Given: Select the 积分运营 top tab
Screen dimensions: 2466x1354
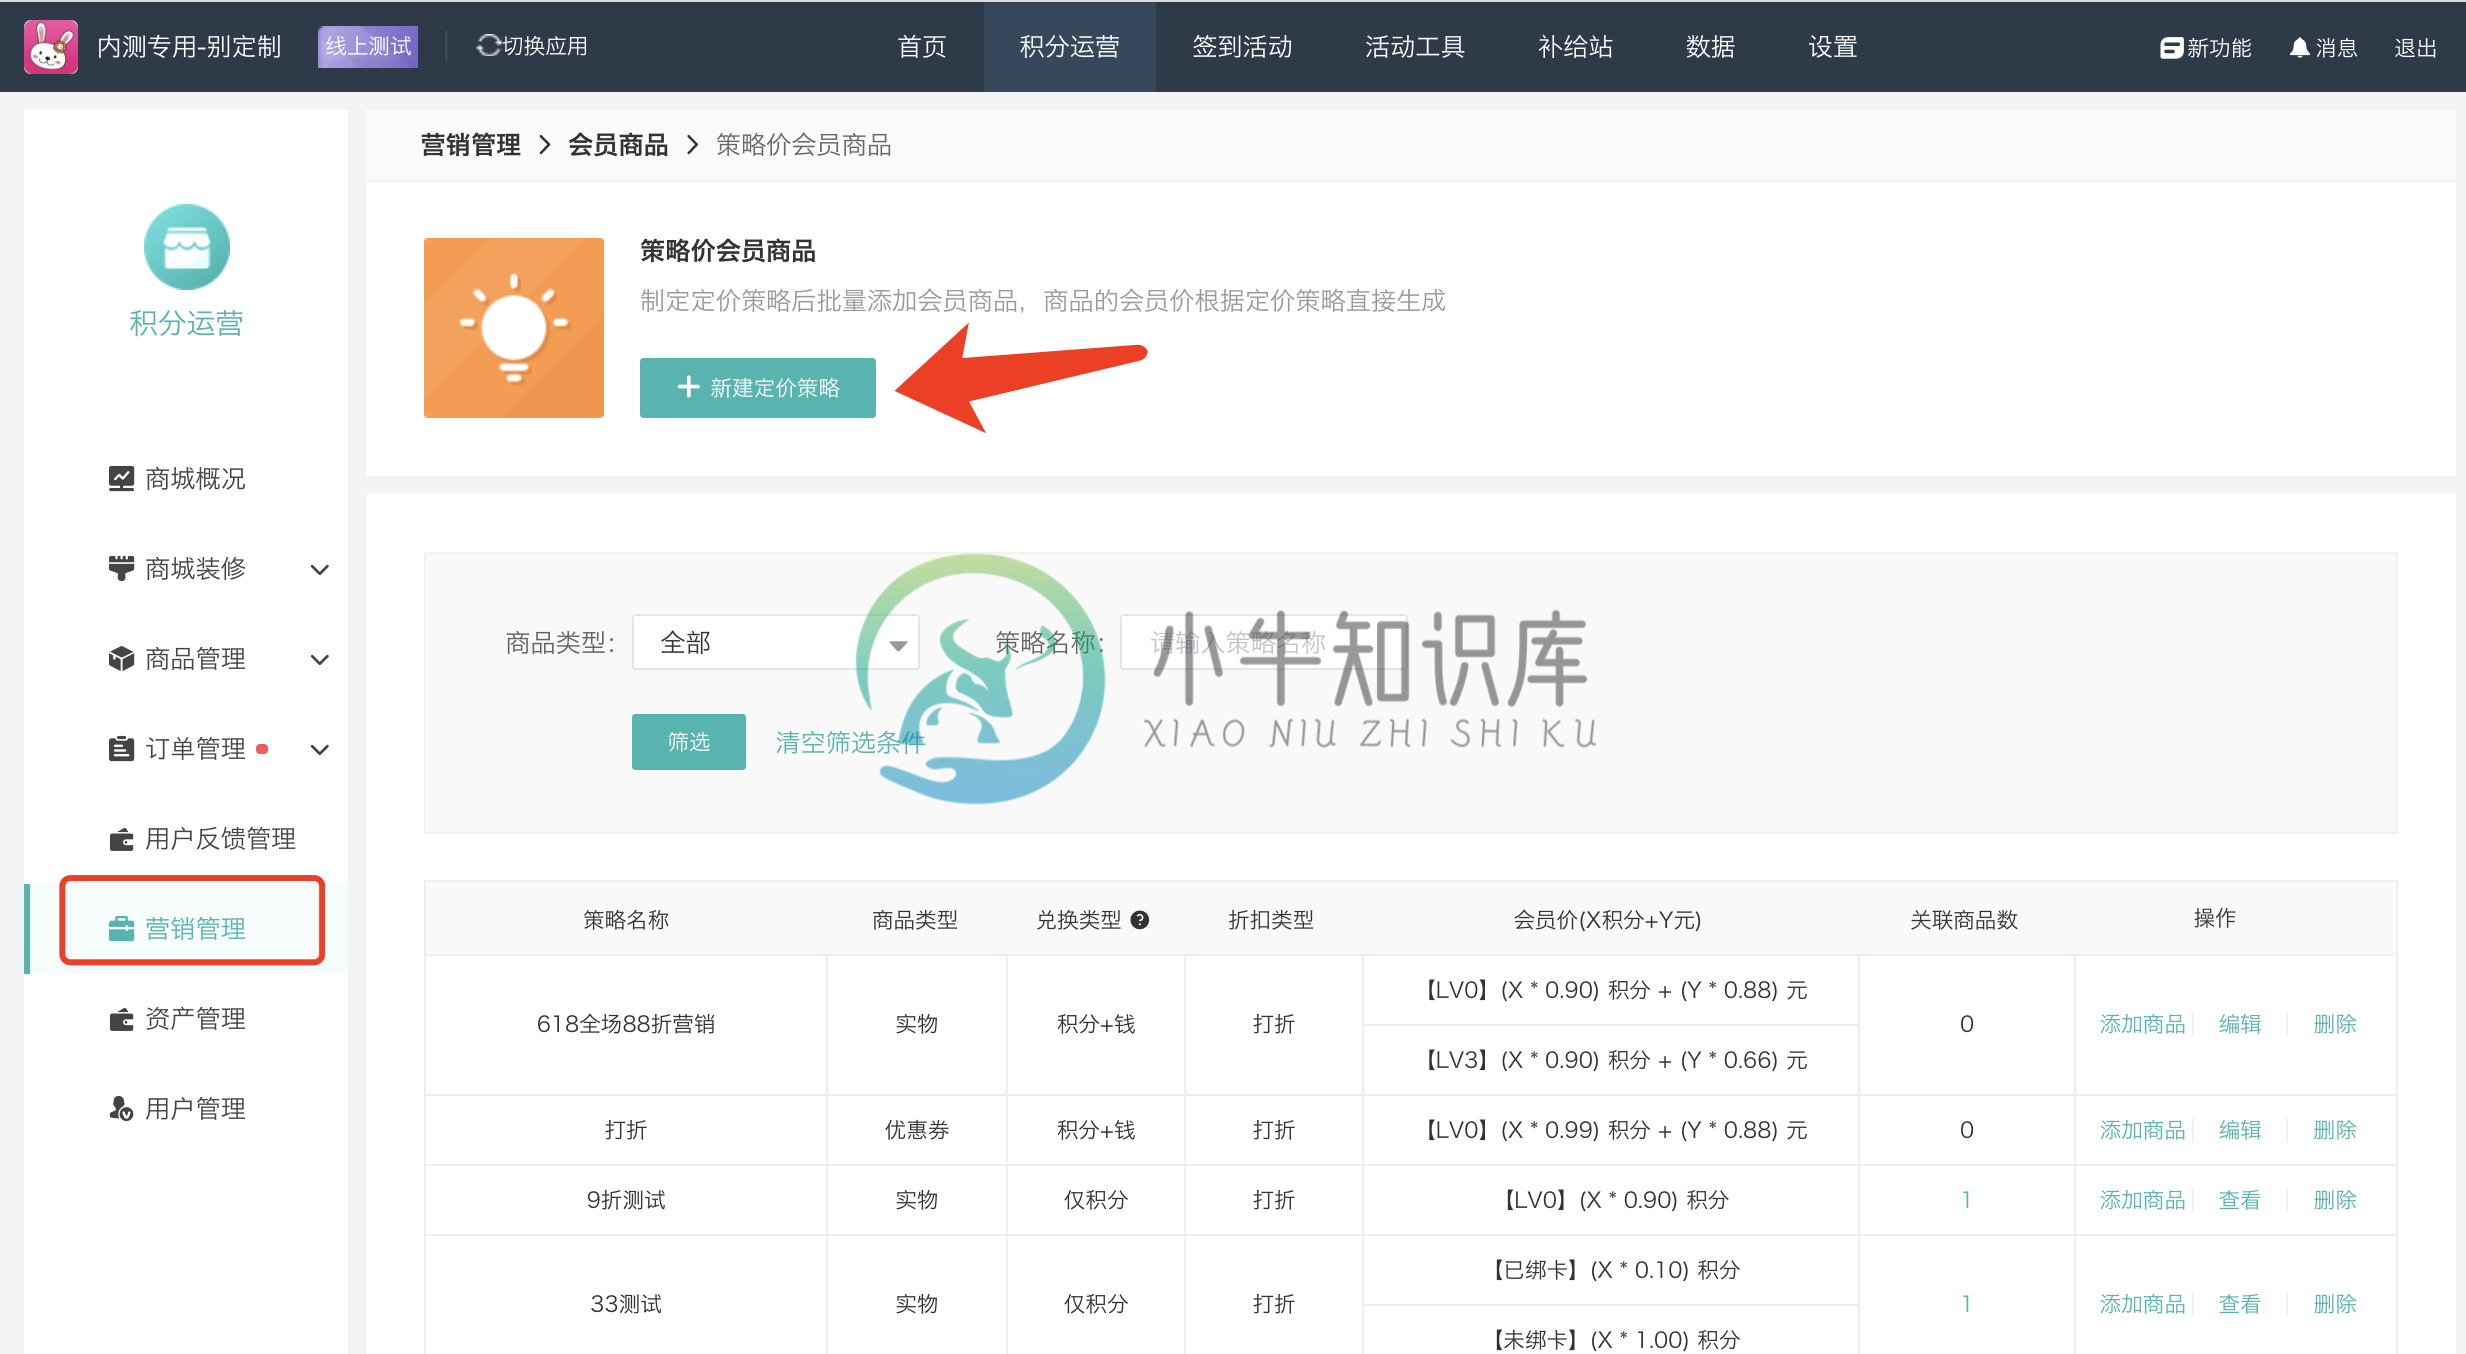Looking at the screenshot, I should [1069, 47].
